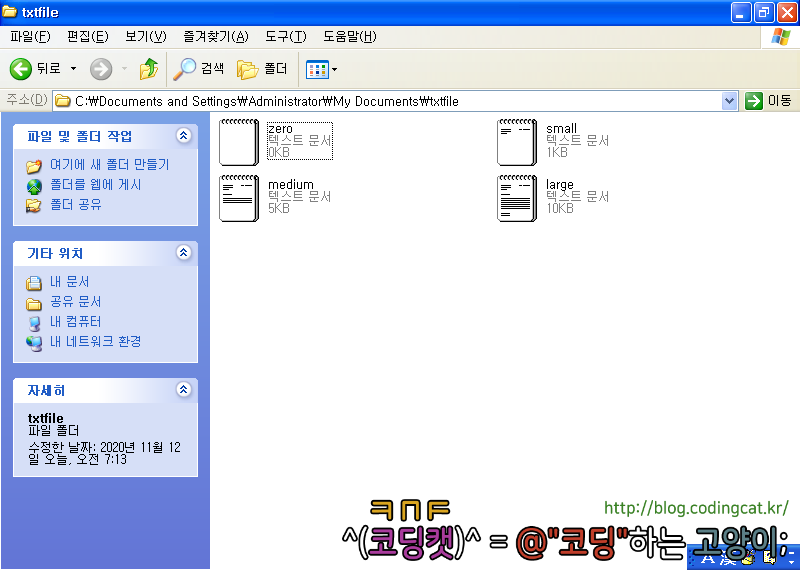This screenshot has height=570, width=800.
Task: Collapse the 기타 위치 panel
Action: tap(184, 252)
